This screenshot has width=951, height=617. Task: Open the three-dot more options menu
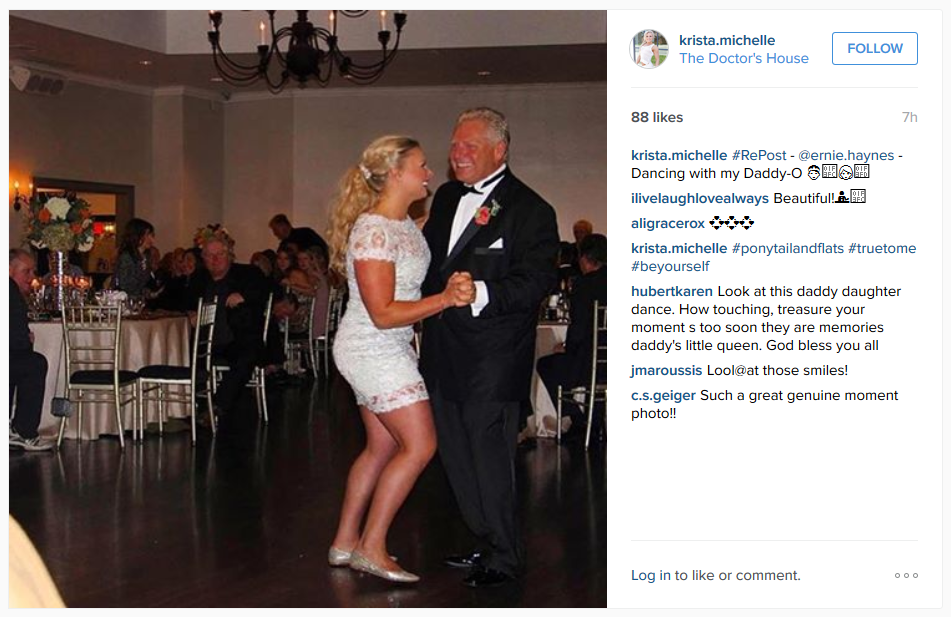[x=906, y=575]
